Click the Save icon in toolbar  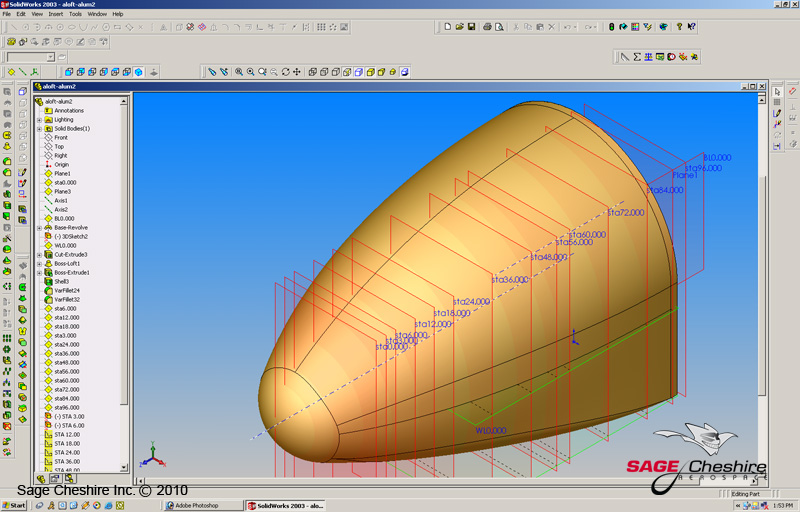click(471, 27)
